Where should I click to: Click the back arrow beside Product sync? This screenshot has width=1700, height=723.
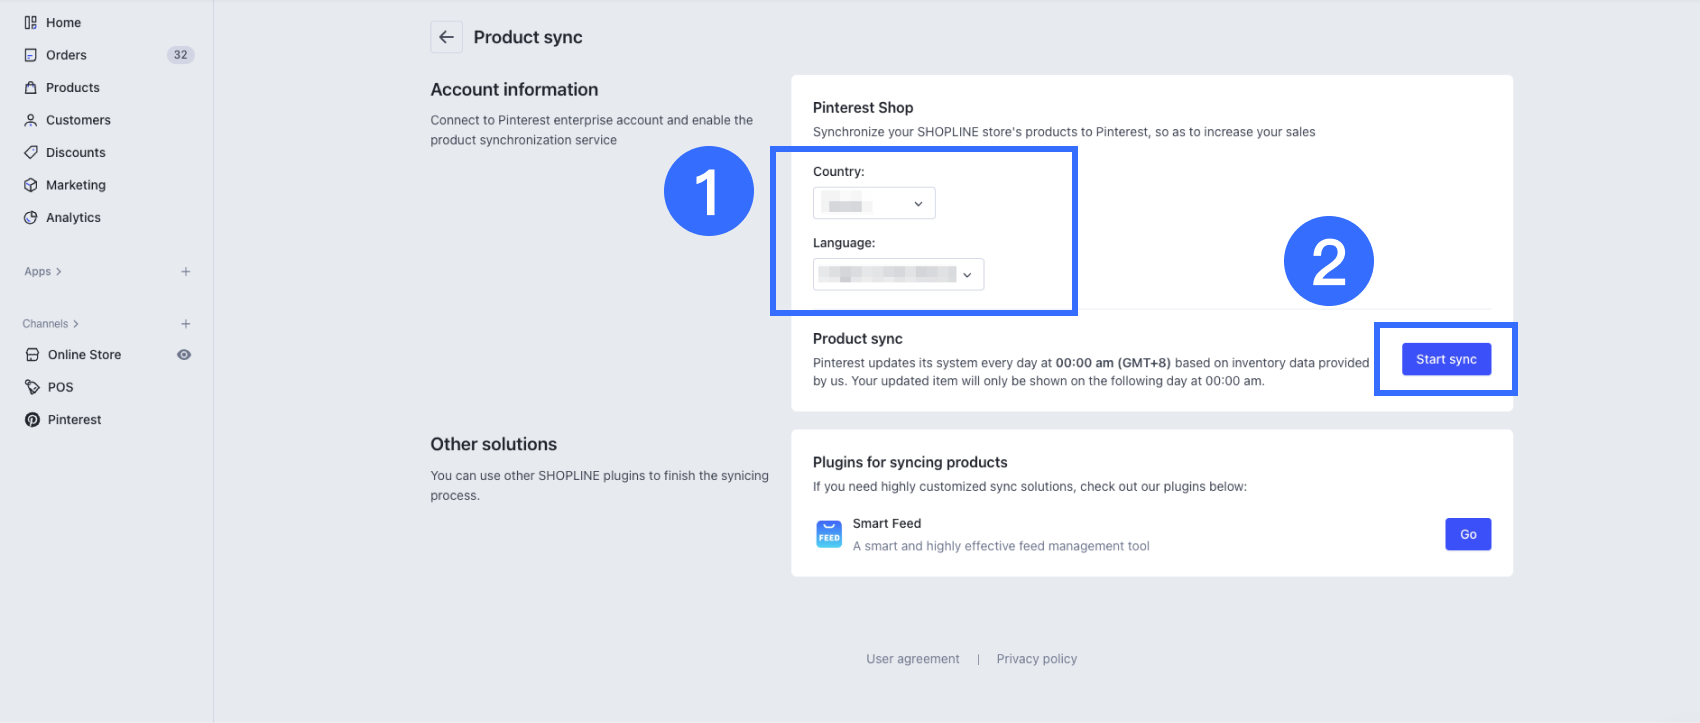[446, 37]
